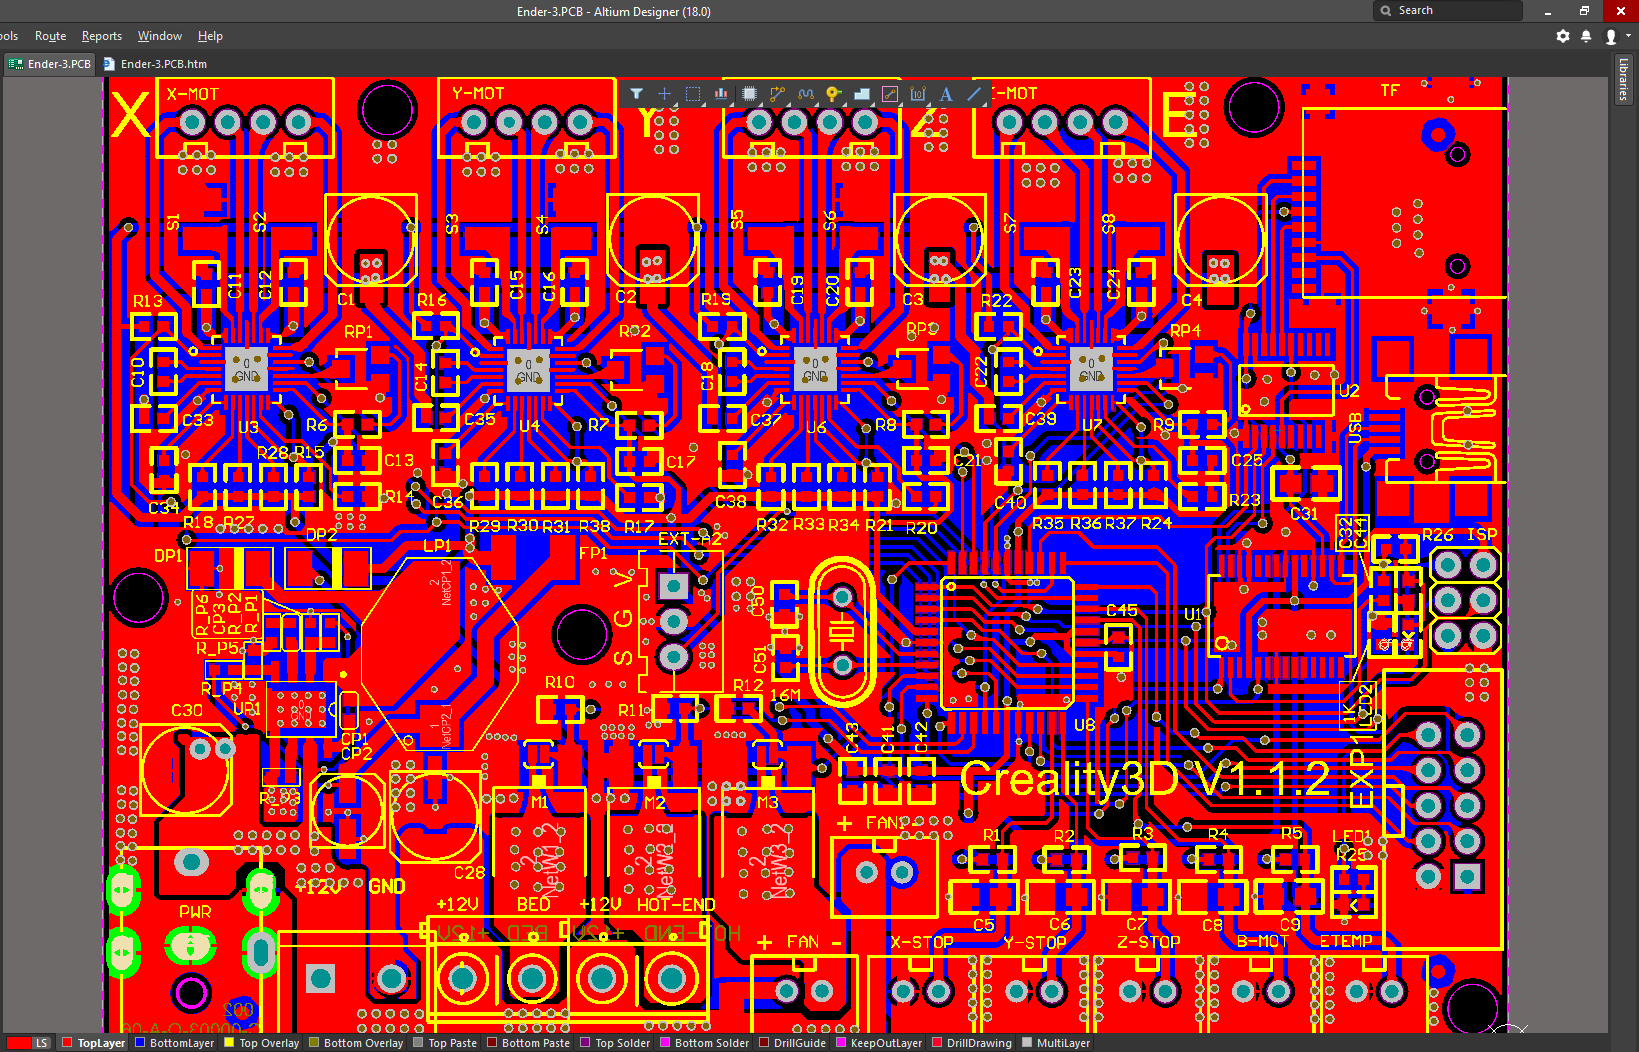Select the DrillDrawing layer tab

[971, 1043]
